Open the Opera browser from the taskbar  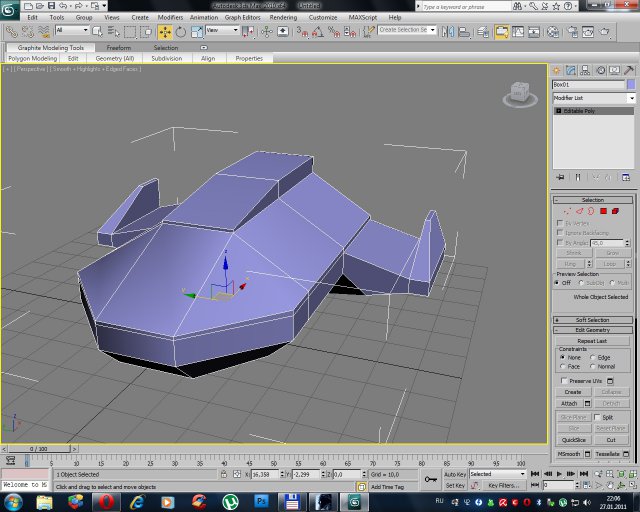[x=107, y=500]
